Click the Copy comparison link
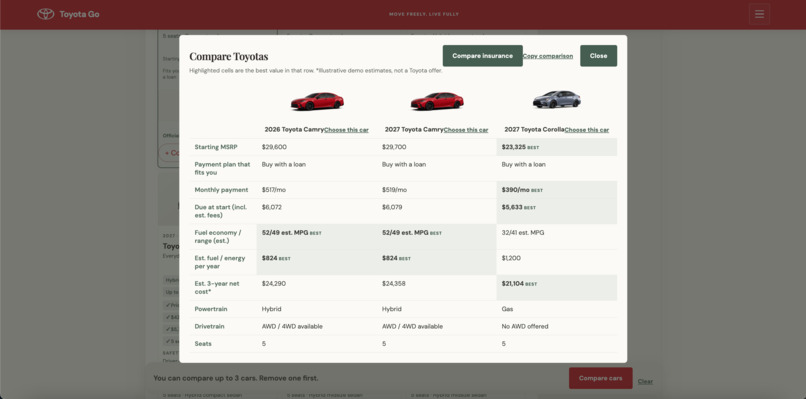The height and width of the screenshot is (399, 806). (x=548, y=56)
